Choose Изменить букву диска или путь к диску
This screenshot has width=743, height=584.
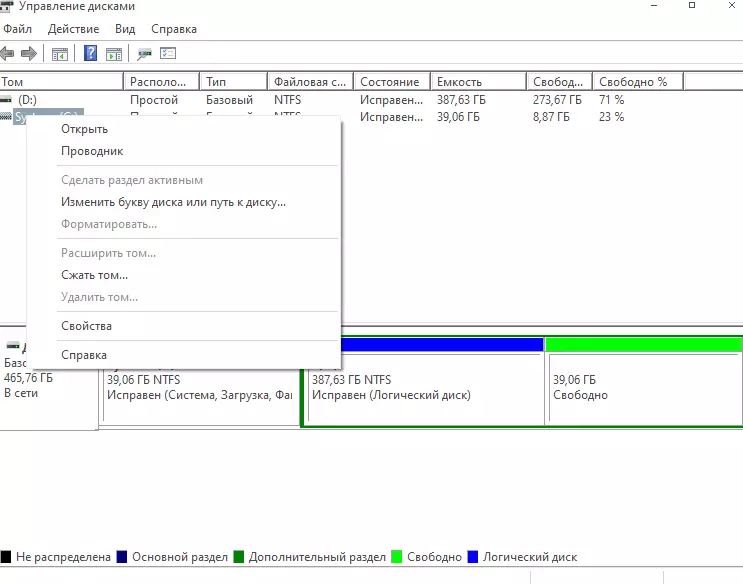173,202
